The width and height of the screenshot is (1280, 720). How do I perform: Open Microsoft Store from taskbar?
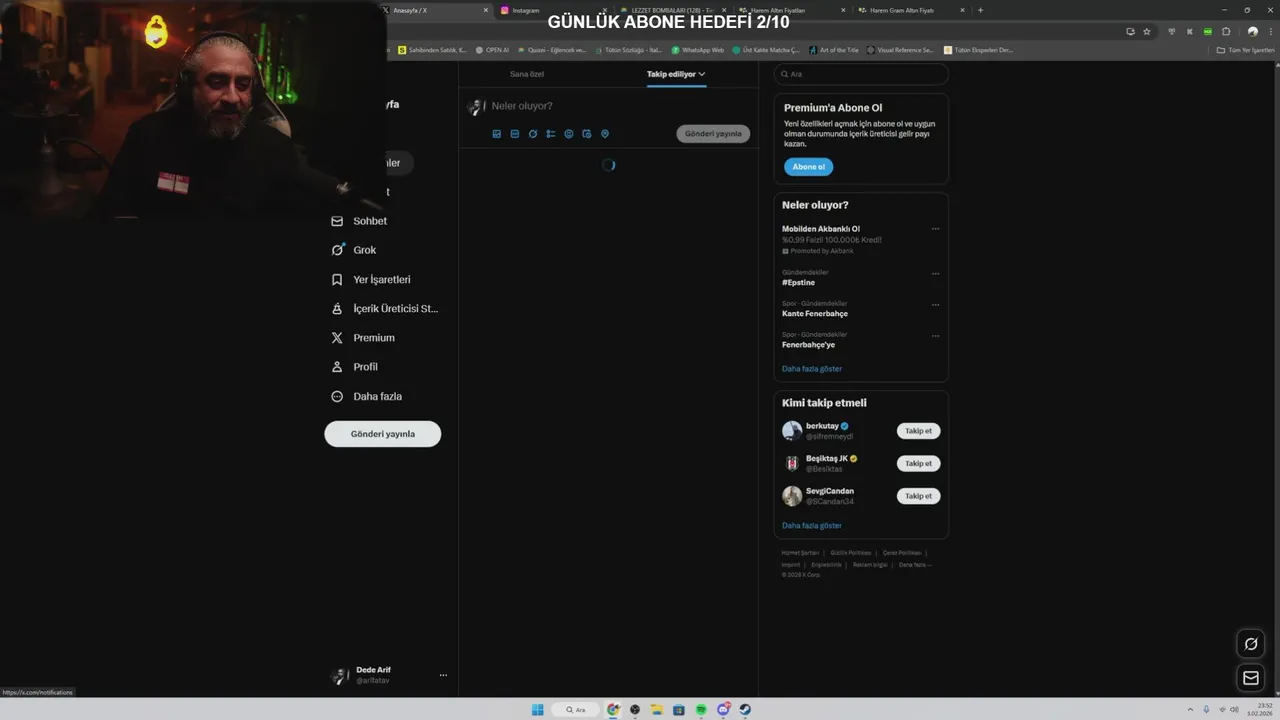(679, 710)
